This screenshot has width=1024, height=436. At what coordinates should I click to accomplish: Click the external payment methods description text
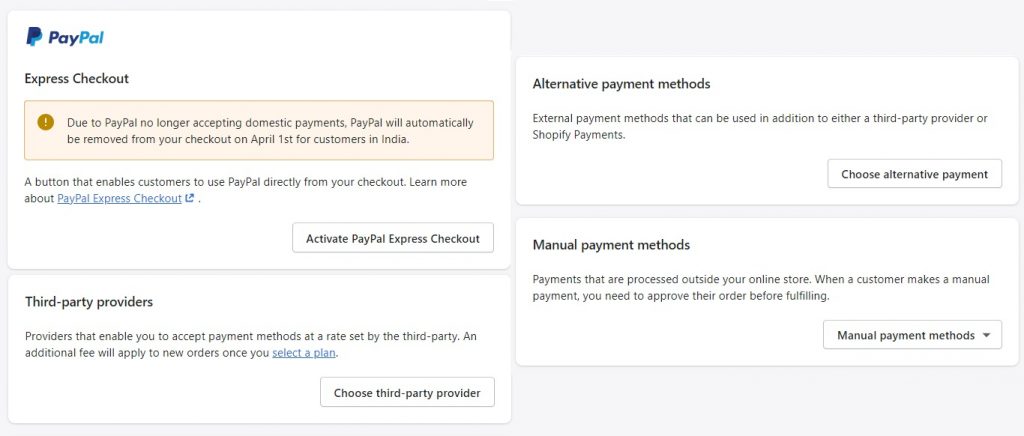coord(760,126)
